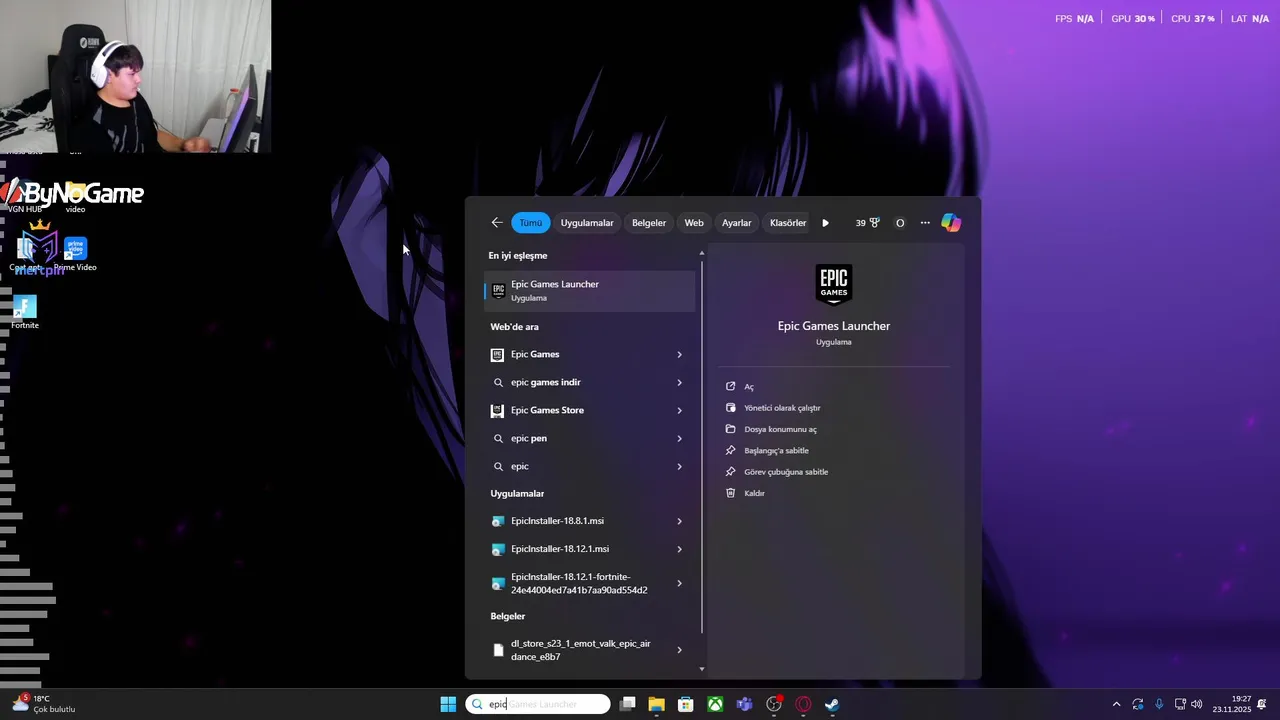Open the taskbar icon with red notification badge
Screen dimensions: 1280x720
774,704
